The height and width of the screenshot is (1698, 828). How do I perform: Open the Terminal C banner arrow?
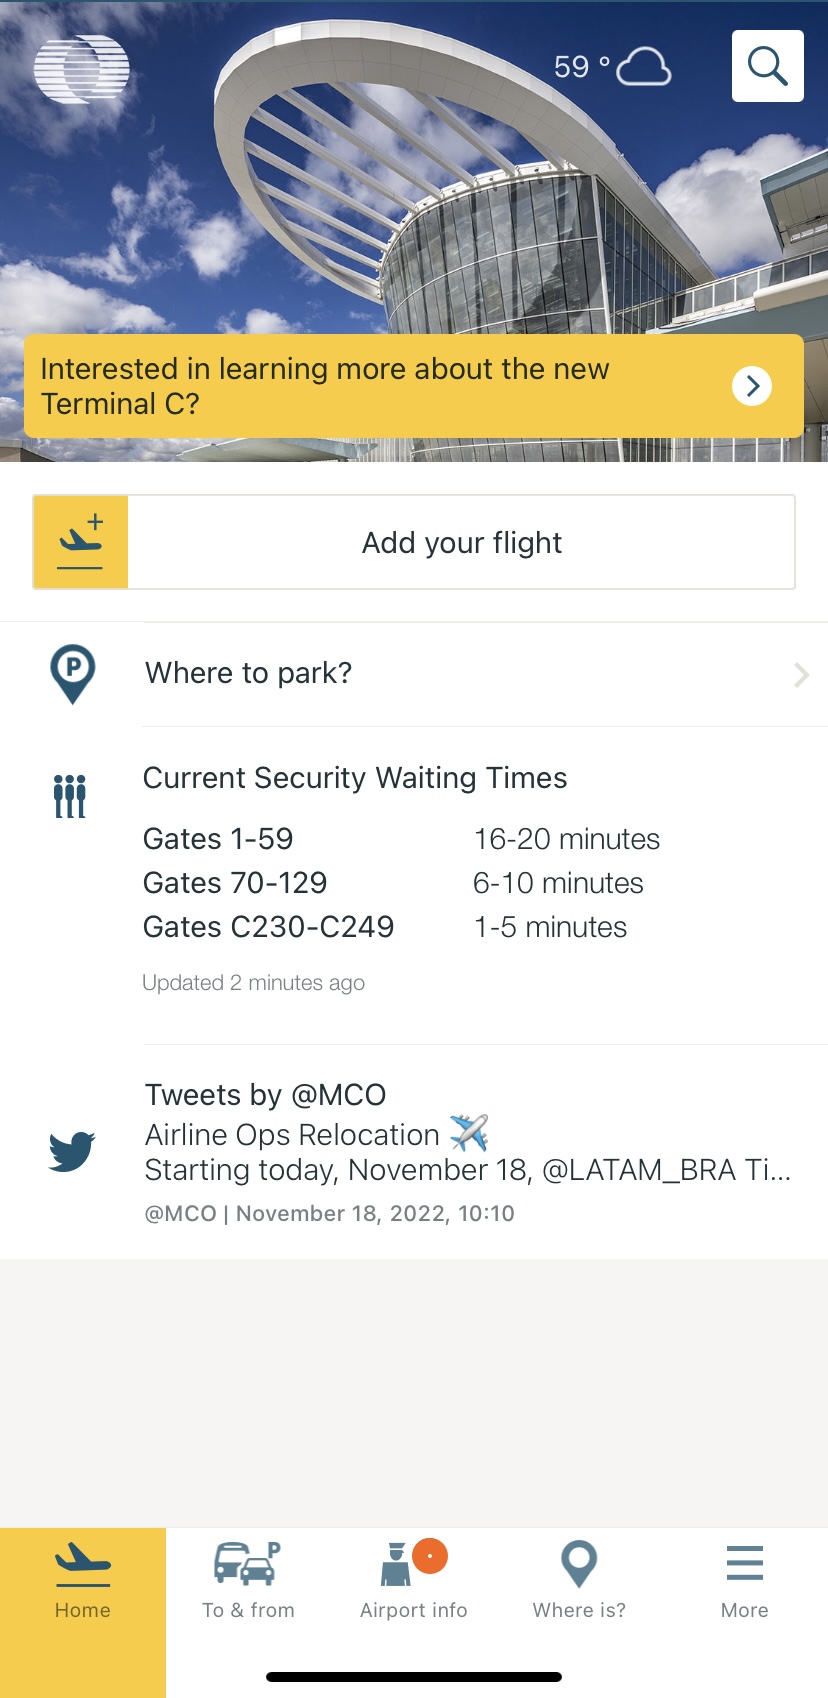[x=752, y=386]
